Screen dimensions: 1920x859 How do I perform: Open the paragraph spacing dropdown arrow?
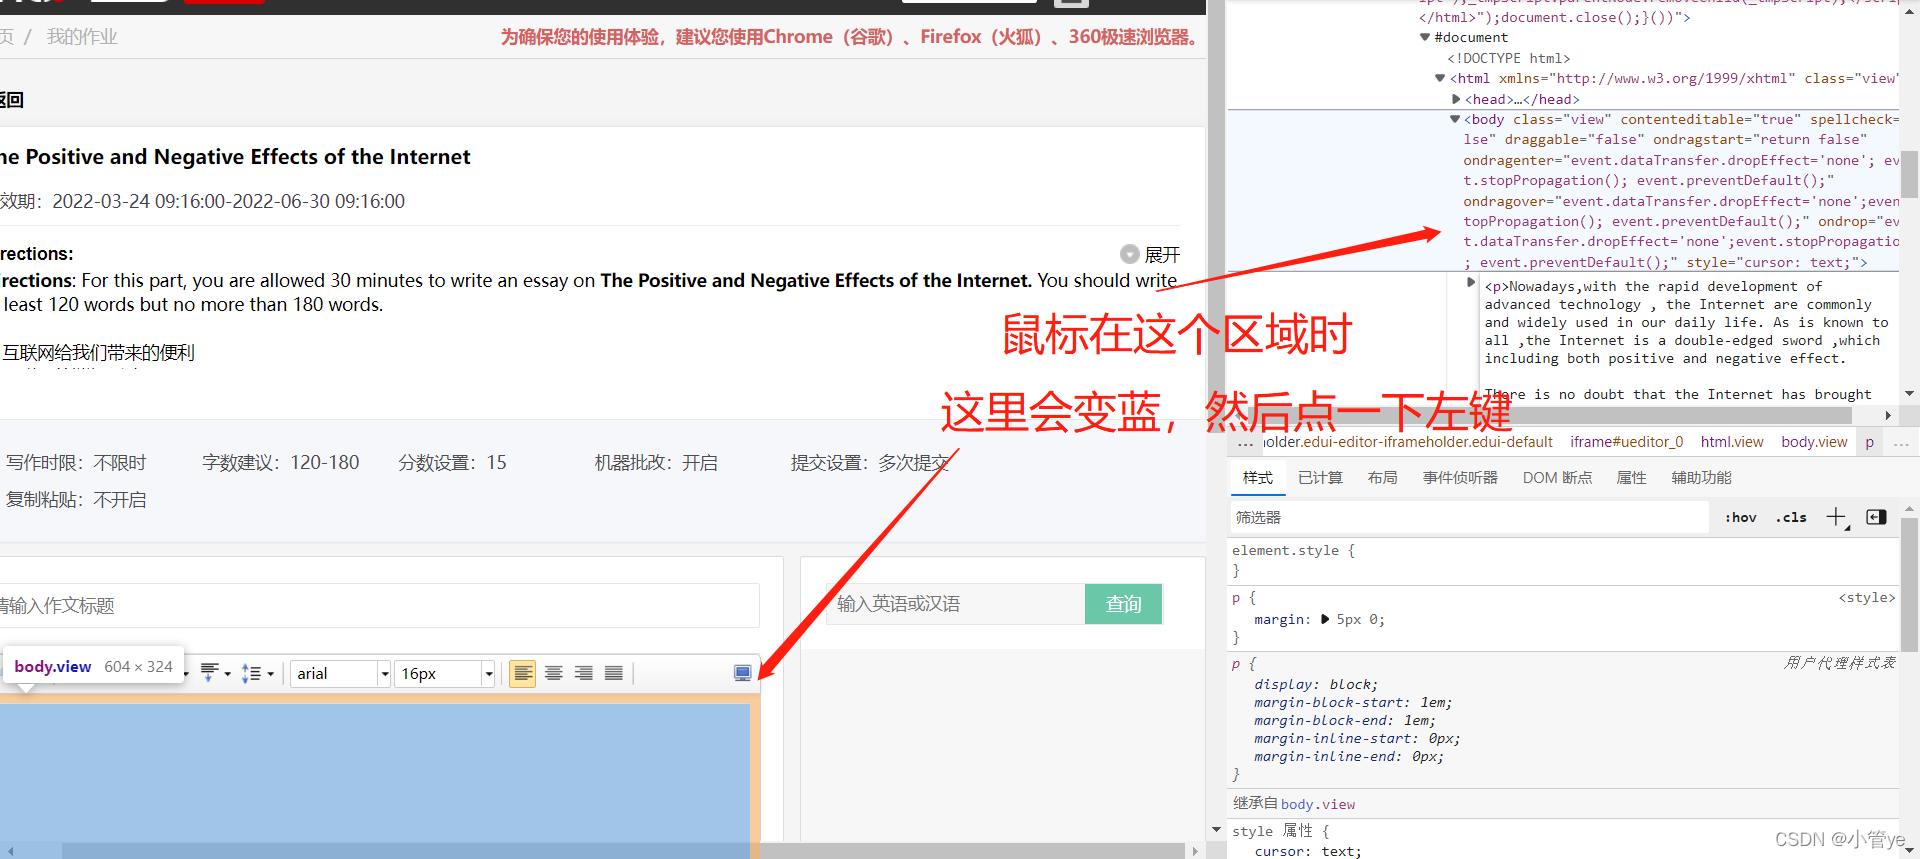pyautogui.click(x=228, y=674)
